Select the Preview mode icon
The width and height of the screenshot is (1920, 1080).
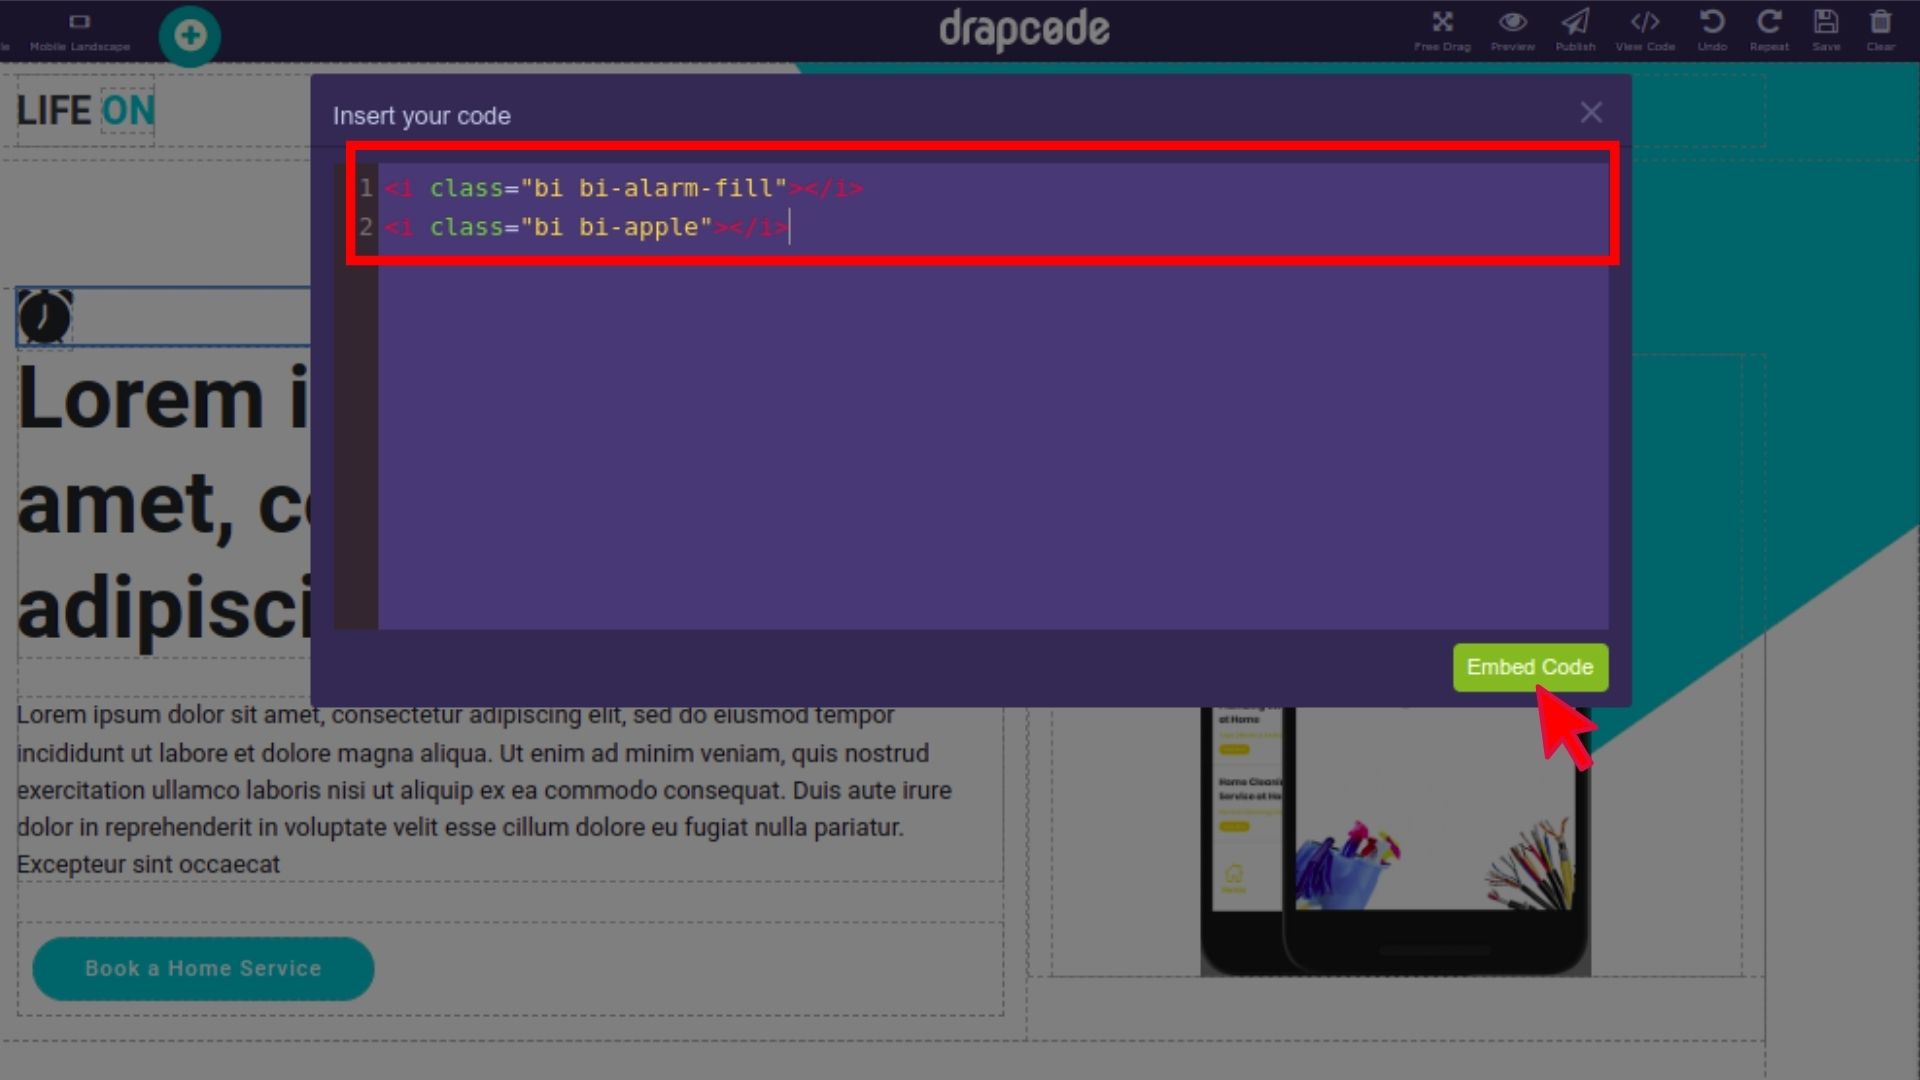tap(1513, 22)
